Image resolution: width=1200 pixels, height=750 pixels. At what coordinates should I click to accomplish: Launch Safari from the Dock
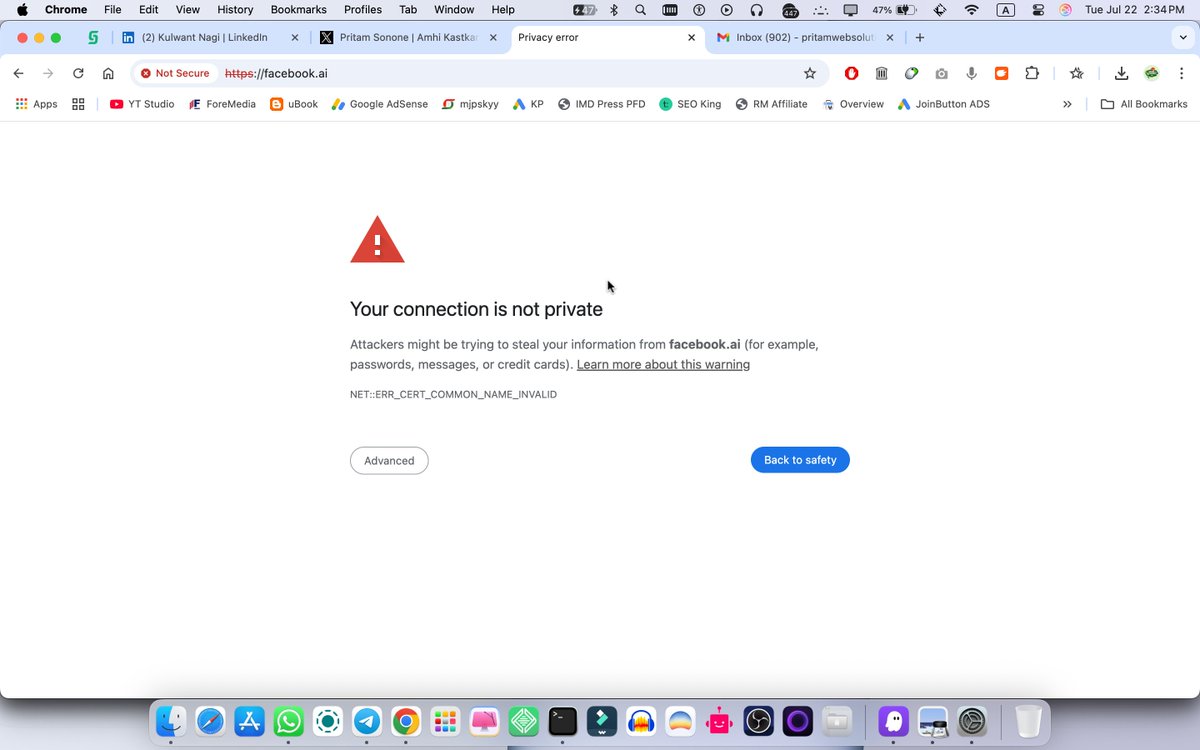pyautogui.click(x=211, y=720)
